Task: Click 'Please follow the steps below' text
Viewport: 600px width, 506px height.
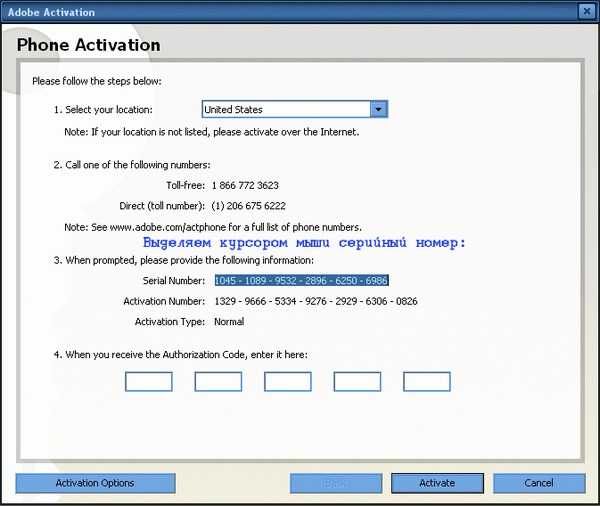Action: [x=97, y=81]
